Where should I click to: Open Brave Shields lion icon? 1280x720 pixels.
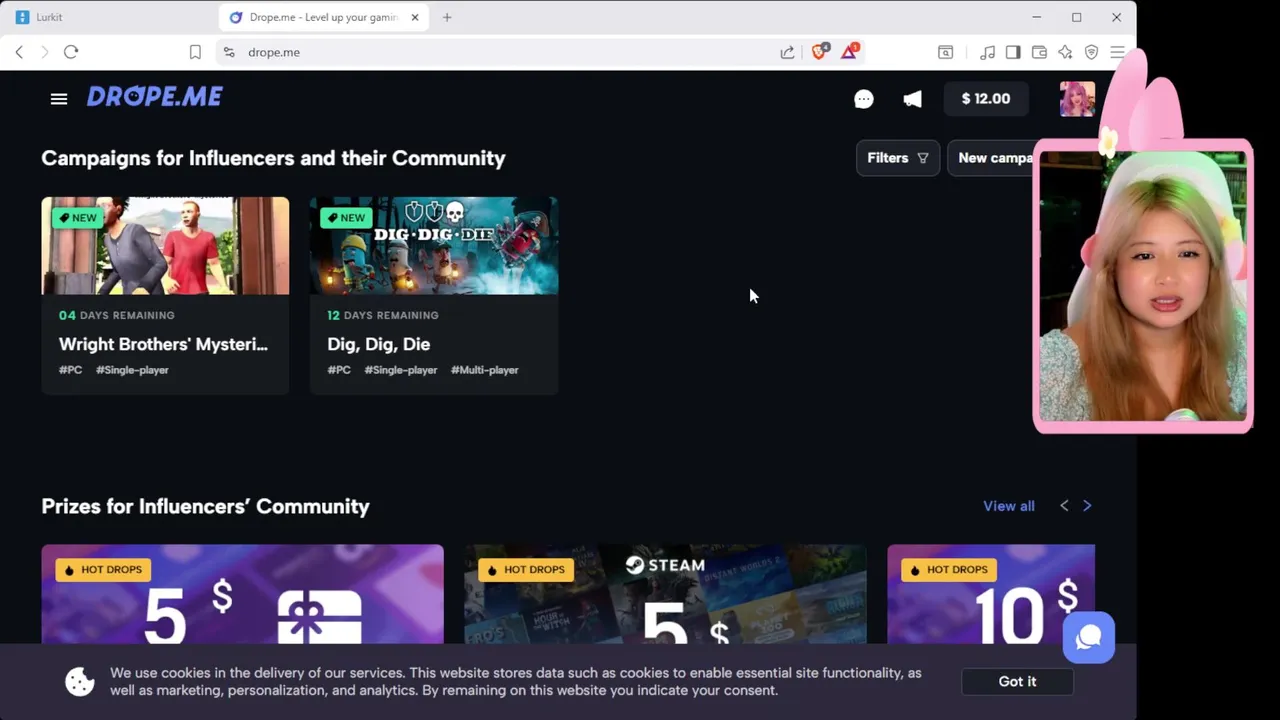[819, 52]
